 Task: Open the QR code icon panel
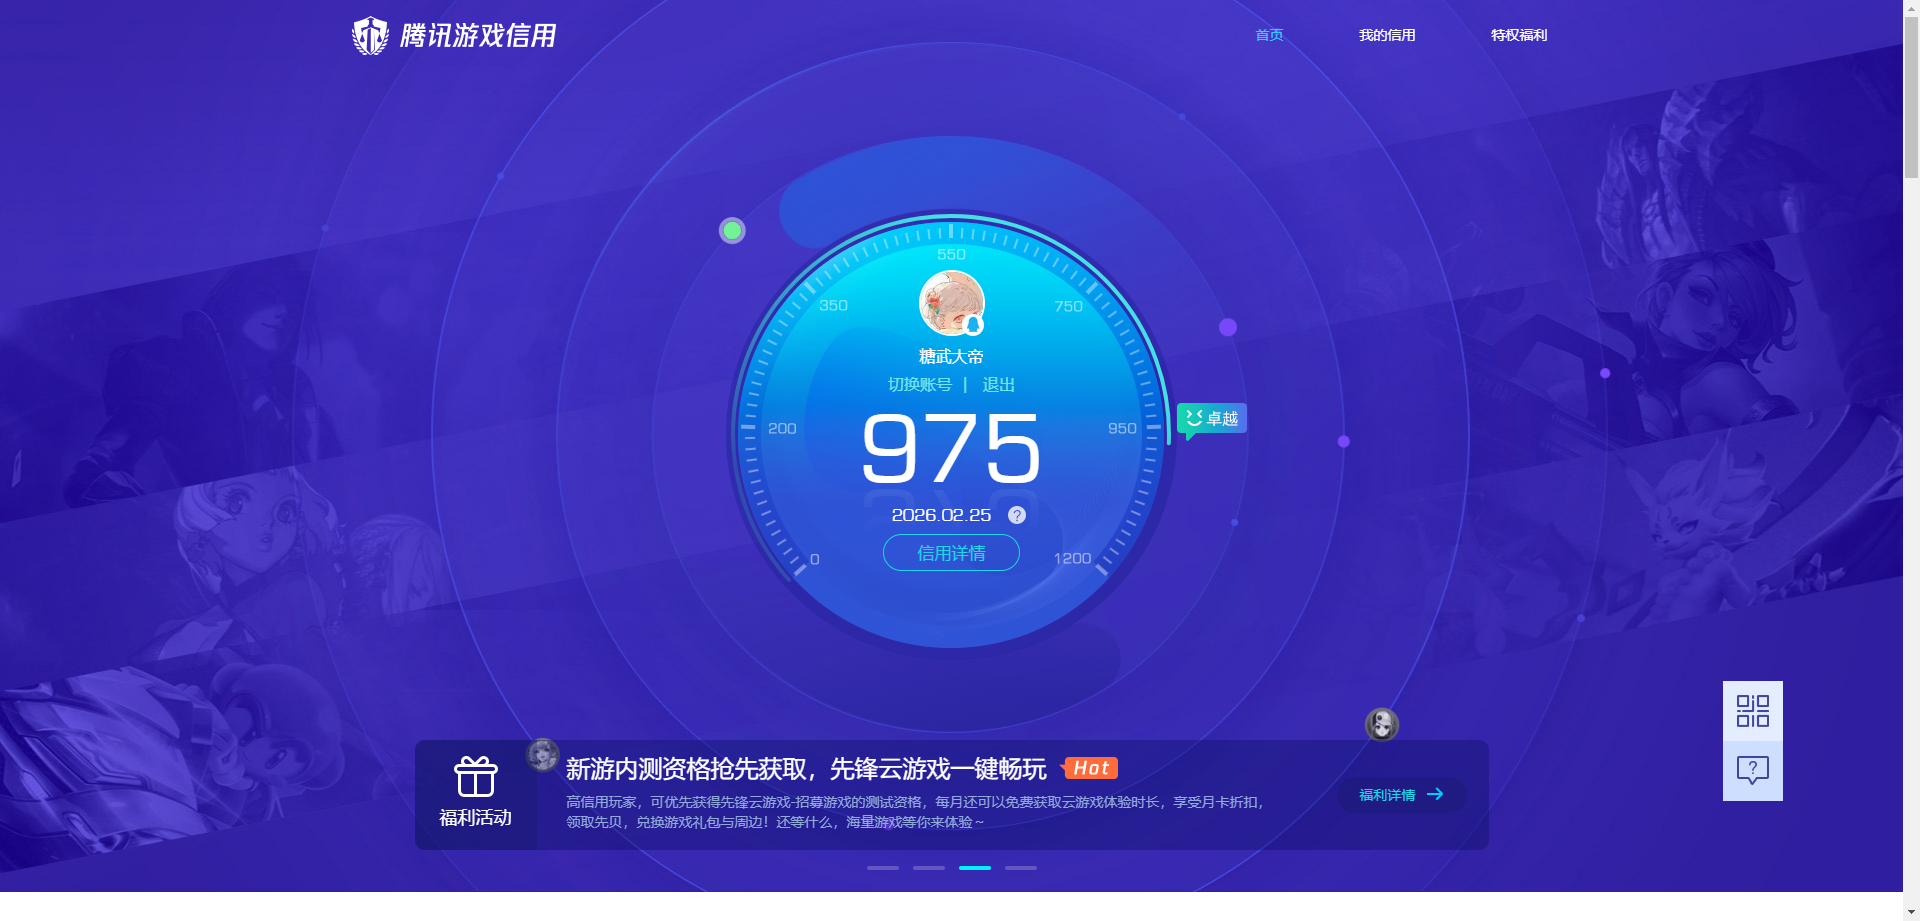tap(1752, 711)
